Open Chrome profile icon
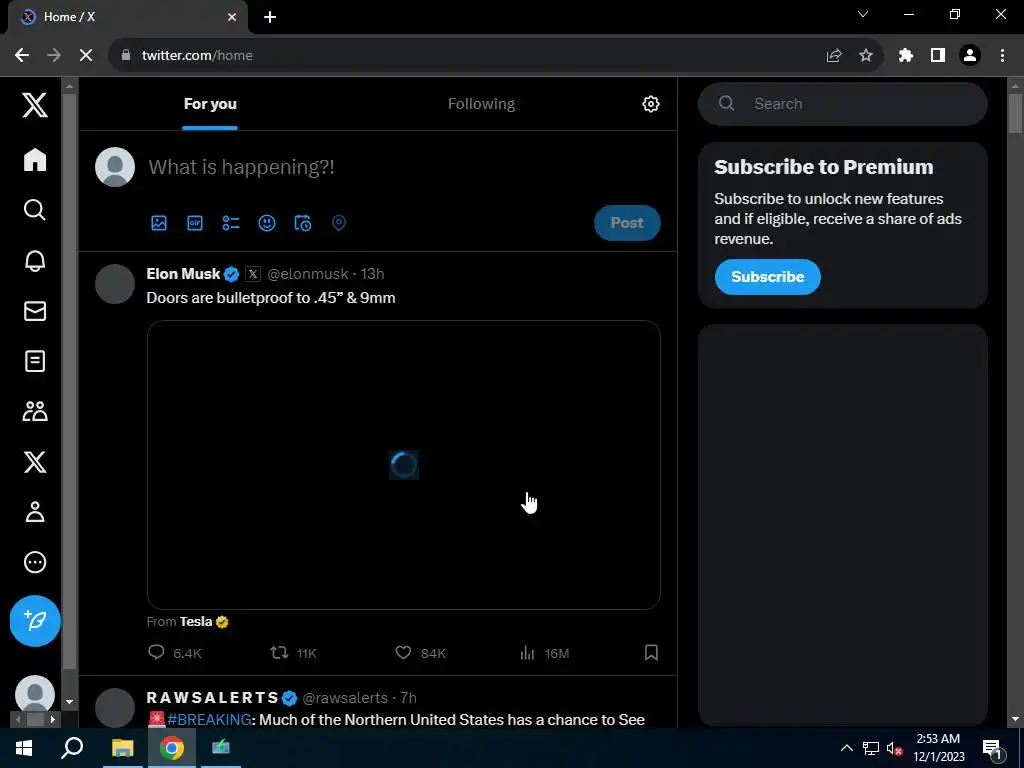This screenshot has height=768, width=1024. click(970, 56)
